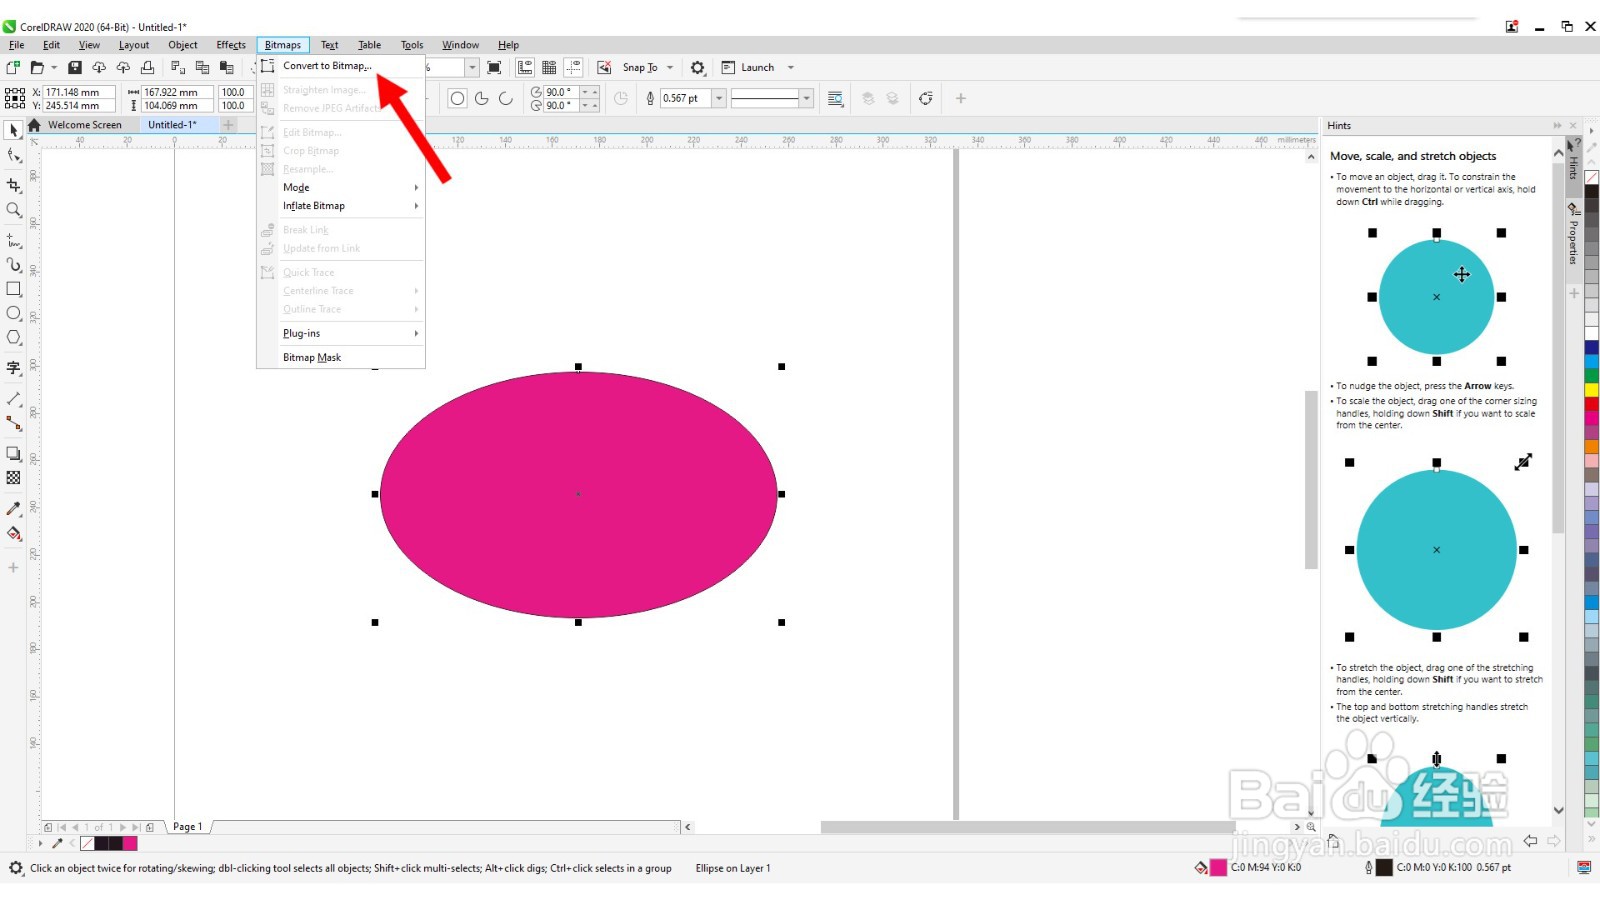Select the Drop Shadow tool
The height and width of the screenshot is (900, 1600).
14,454
